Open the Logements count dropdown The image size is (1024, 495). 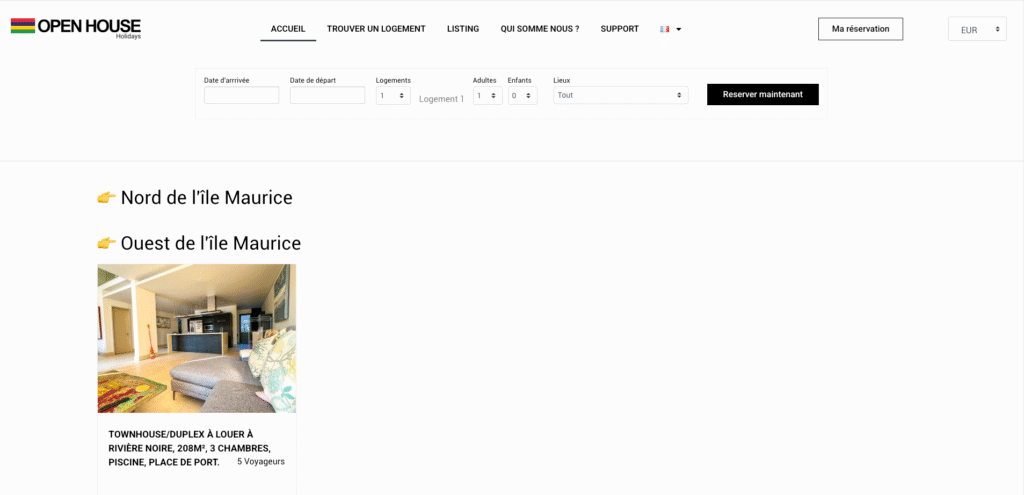393,95
